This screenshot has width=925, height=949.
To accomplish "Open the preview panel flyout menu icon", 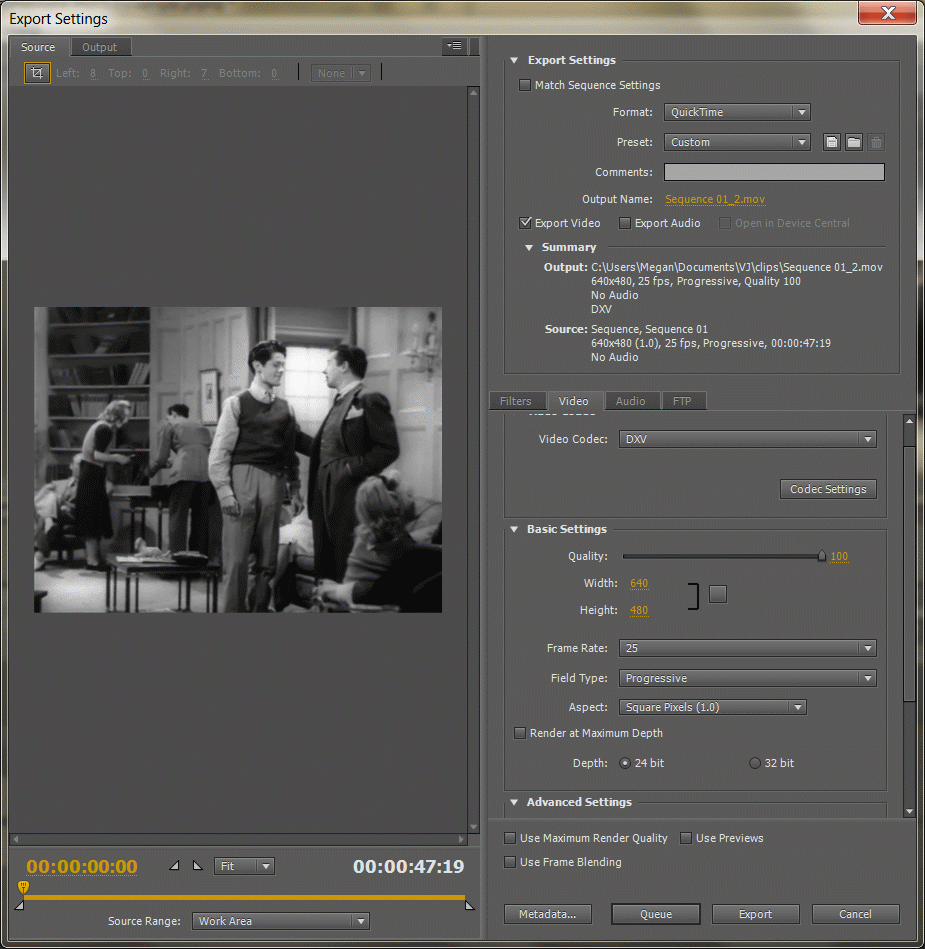I will coord(454,46).
